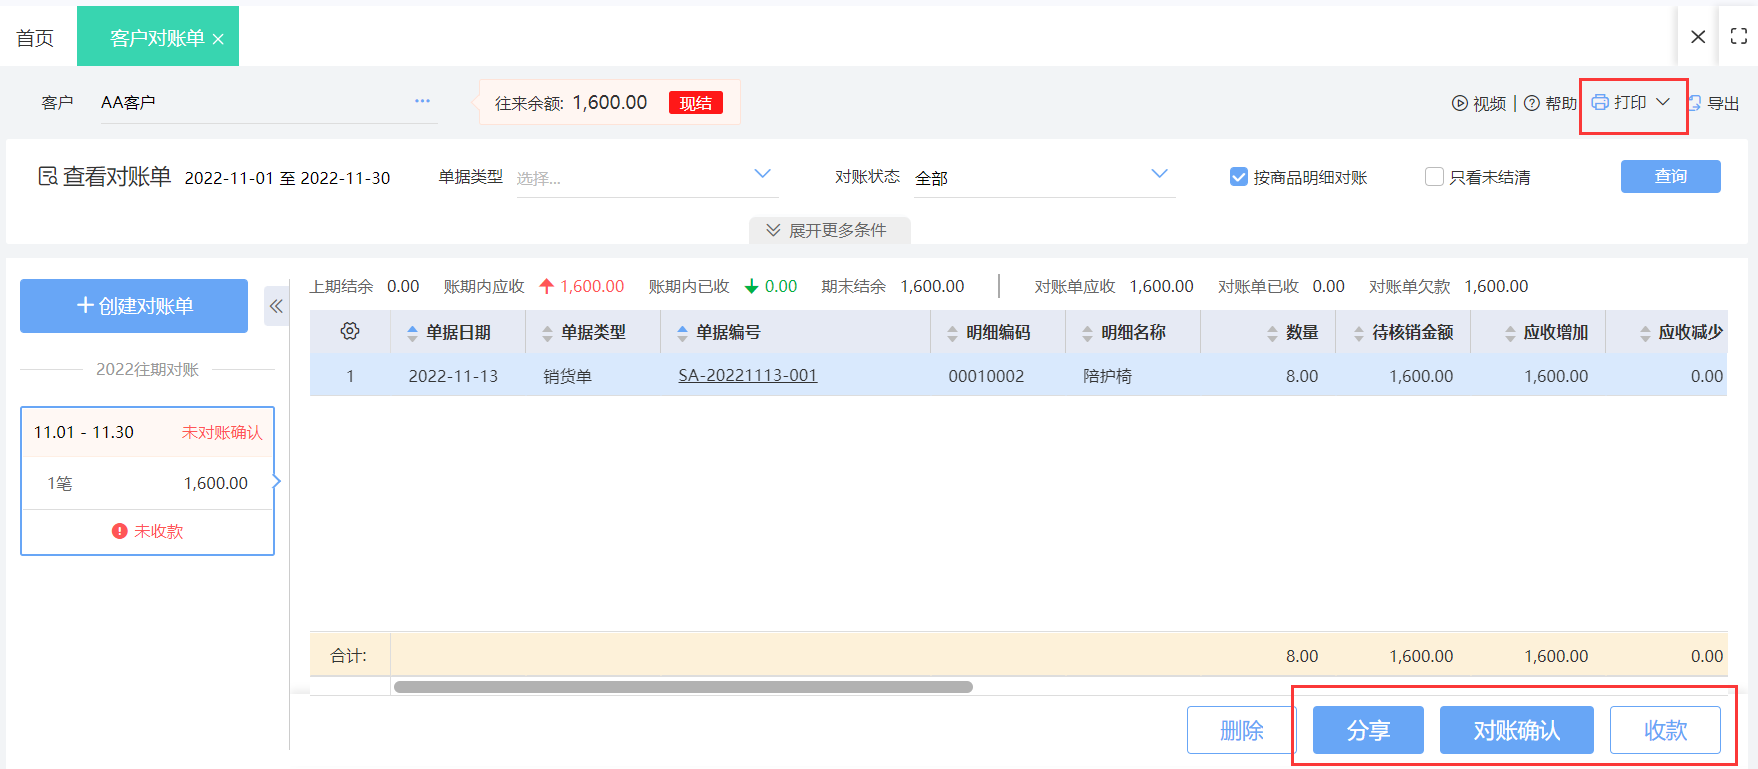Collapse the left panel with double-chevron icon

(x=276, y=306)
